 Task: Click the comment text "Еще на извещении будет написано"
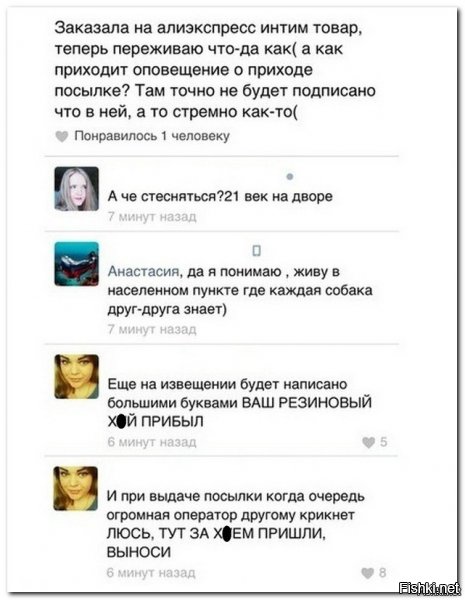(240, 403)
